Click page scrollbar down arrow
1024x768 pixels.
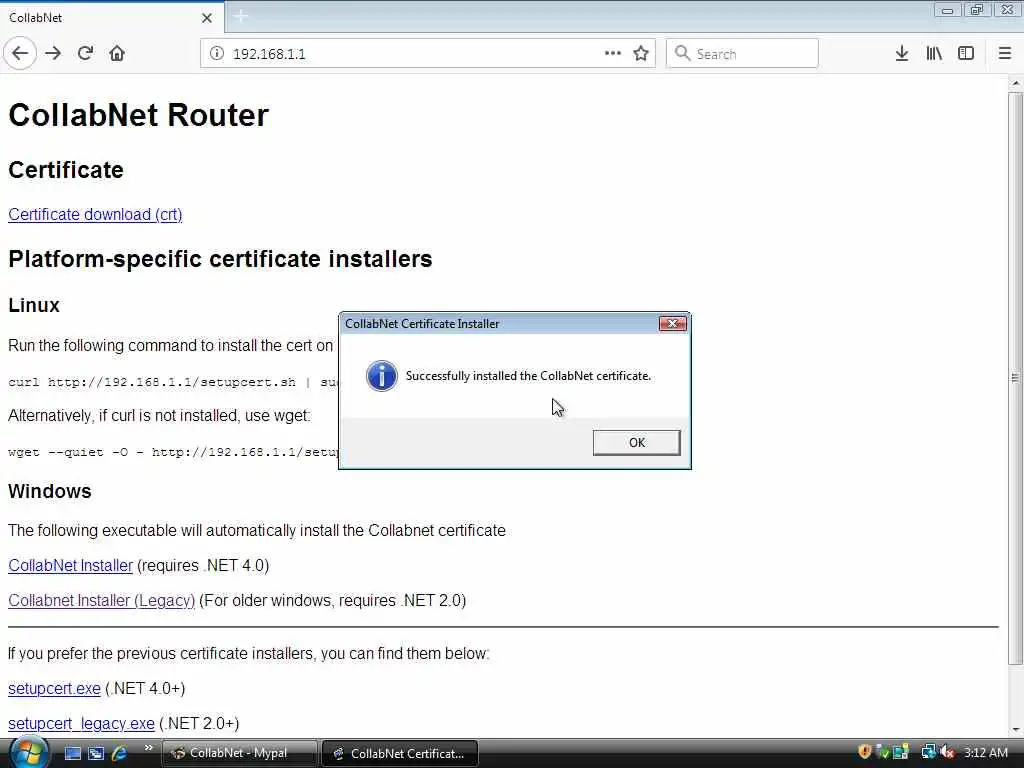(x=1016, y=730)
